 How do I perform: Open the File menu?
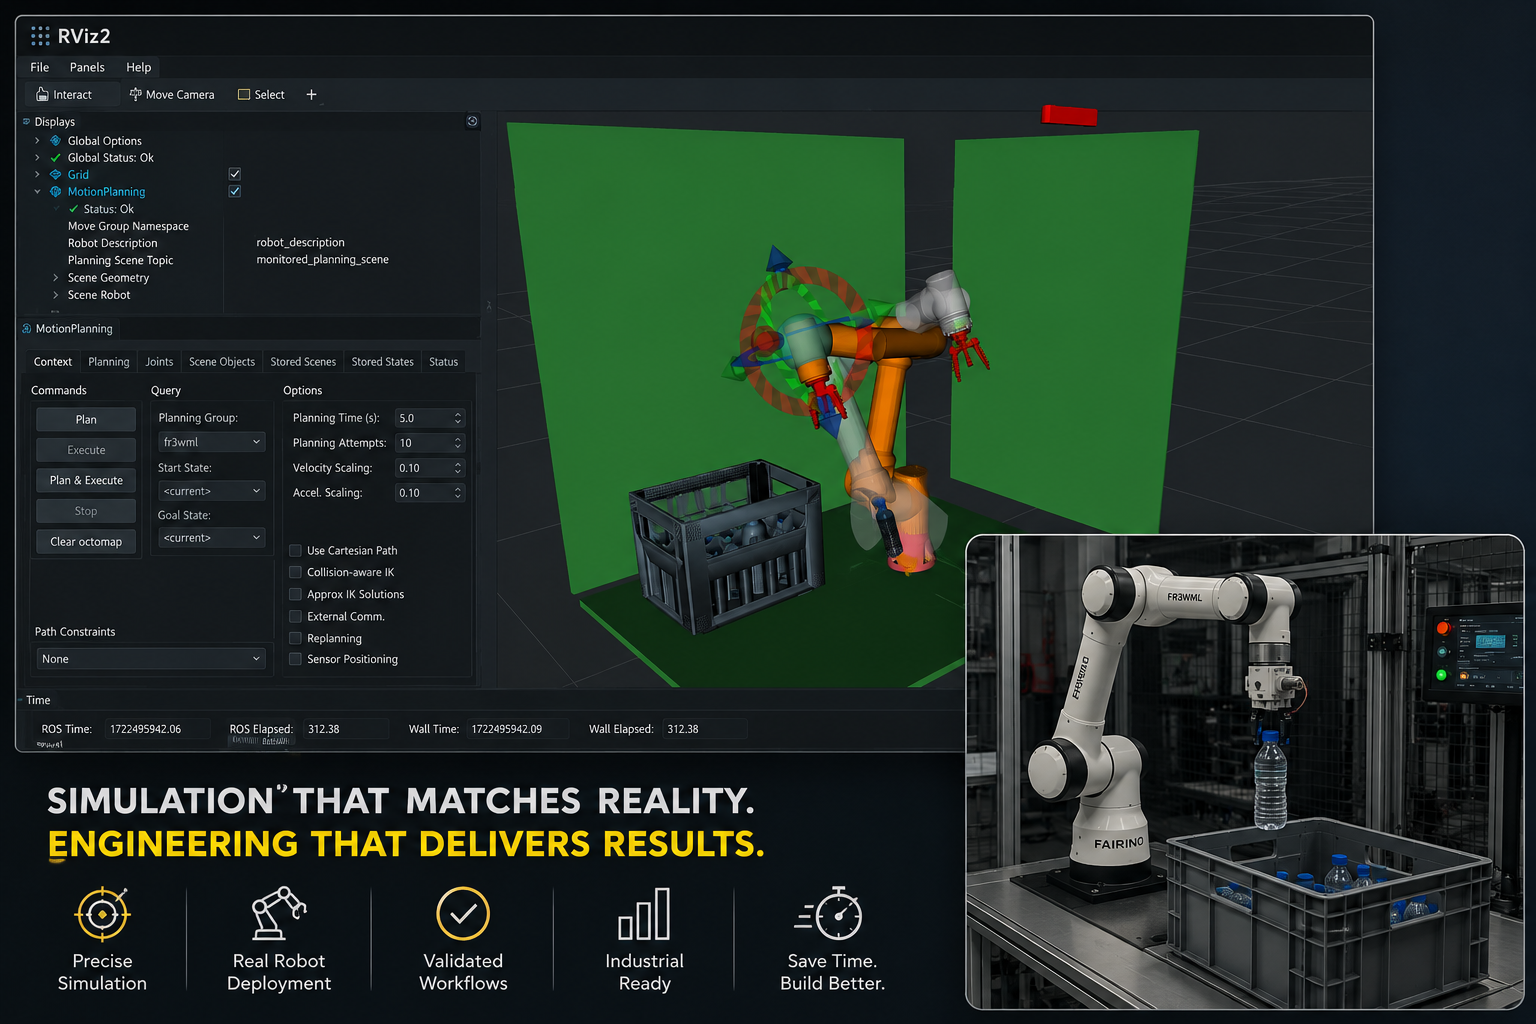(40, 67)
